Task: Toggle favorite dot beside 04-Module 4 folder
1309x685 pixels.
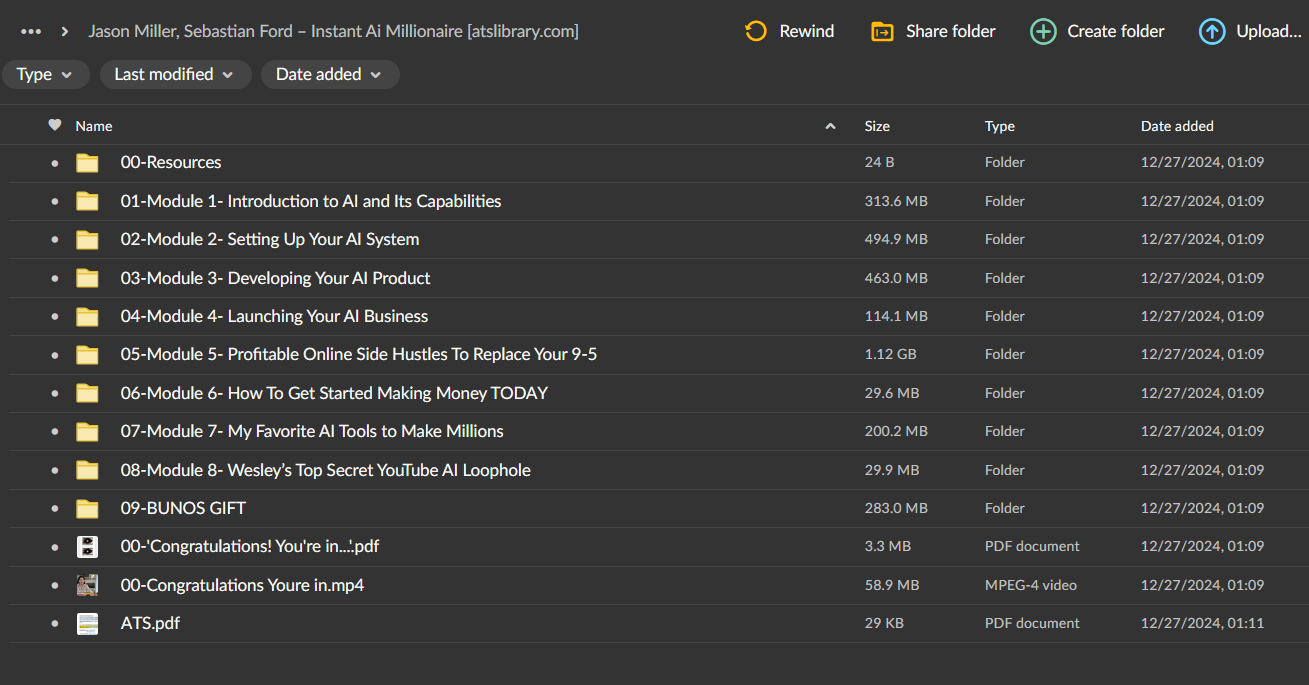Action: [x=55, y=317]
